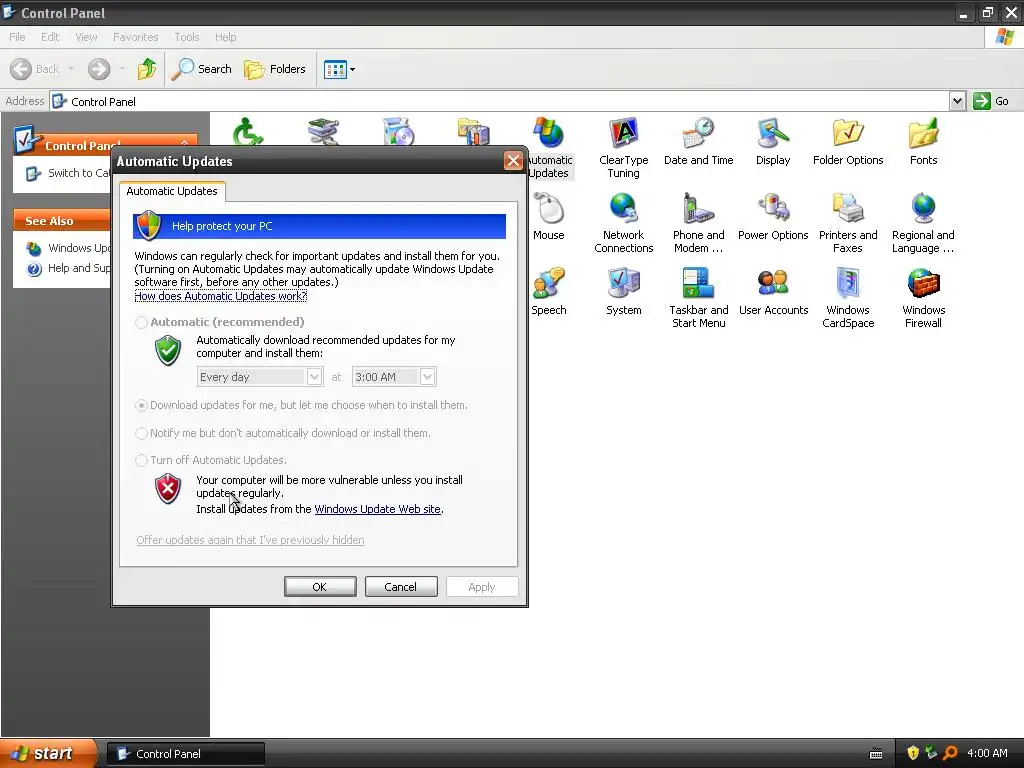Screen dimensions: 1024x768
Task: Open the Windows CardSpace icon
Action: click(848, 298)
